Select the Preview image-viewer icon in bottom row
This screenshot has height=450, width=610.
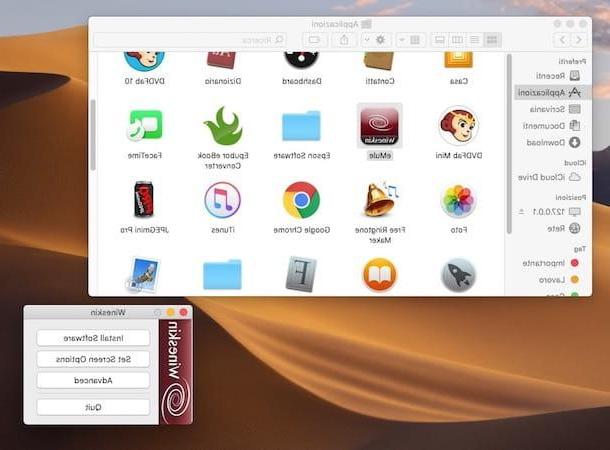(143, 275)
